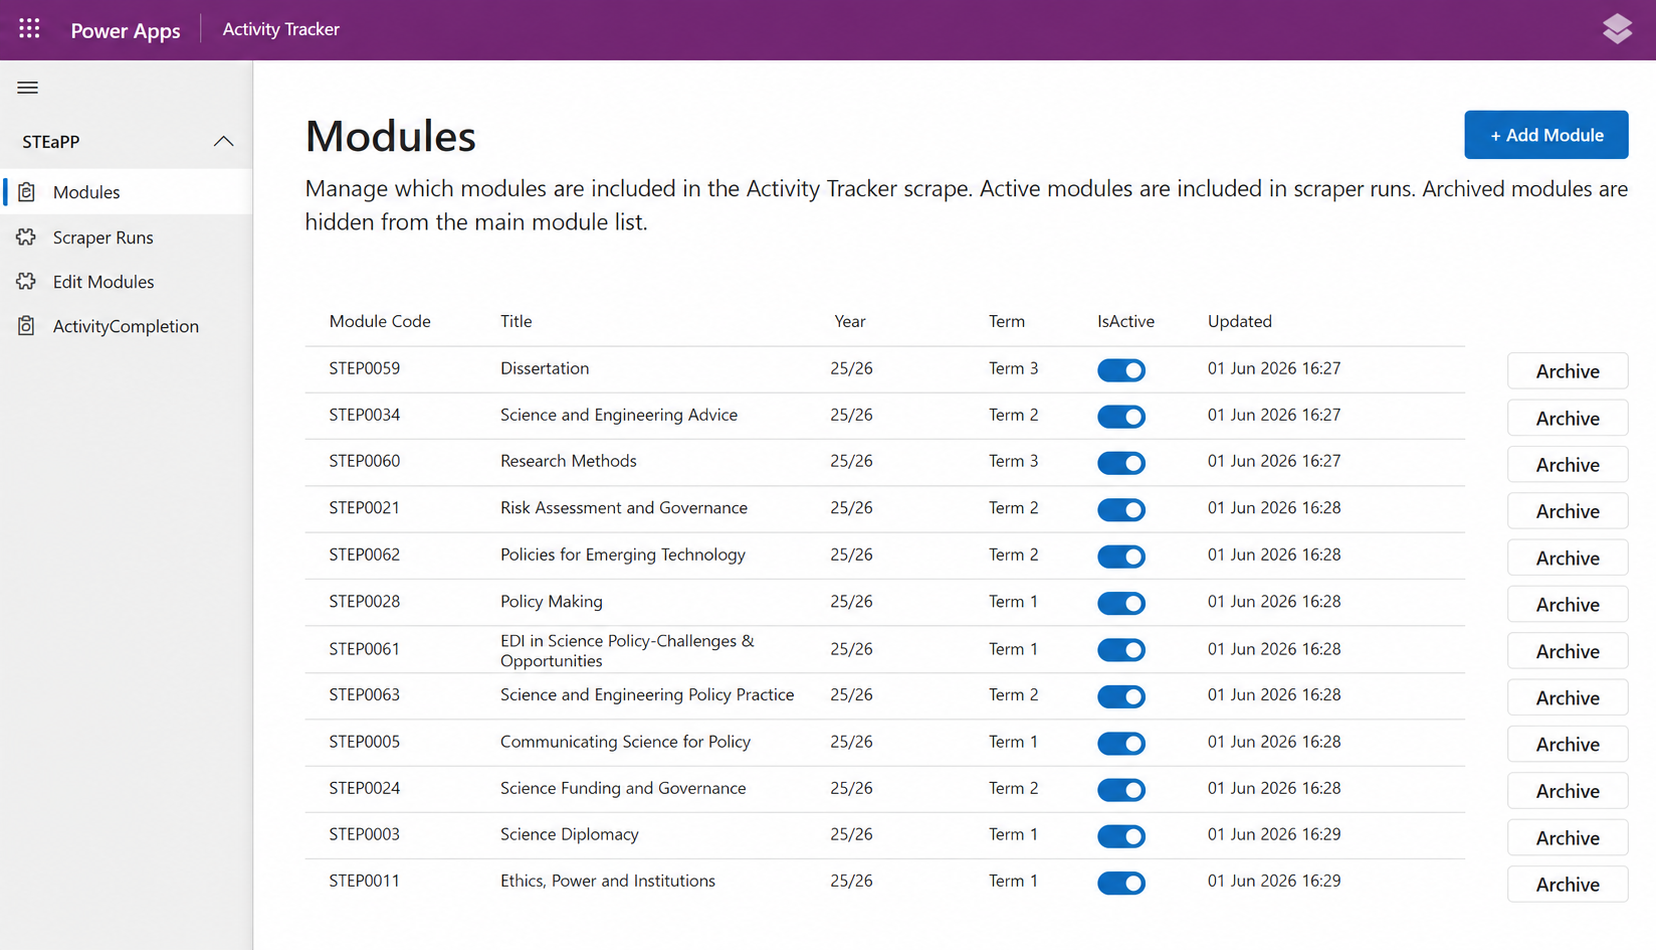1656x950 pixels.
Task: Click the Updated date for STEP0003
Action: (x=1274, y=834)
